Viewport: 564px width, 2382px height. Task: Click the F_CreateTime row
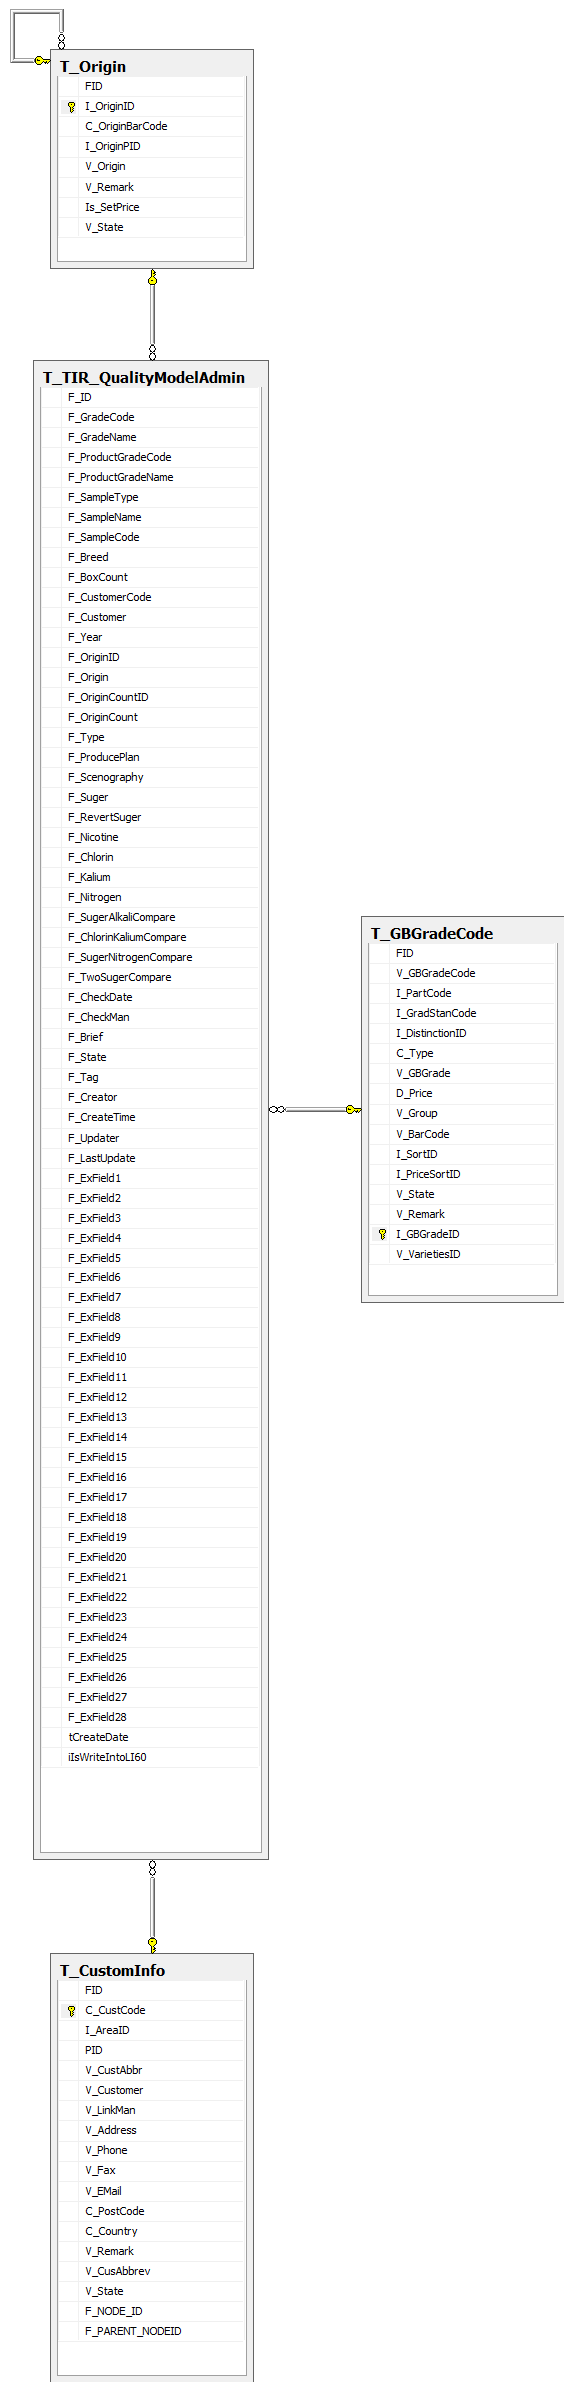(150, 1118)
